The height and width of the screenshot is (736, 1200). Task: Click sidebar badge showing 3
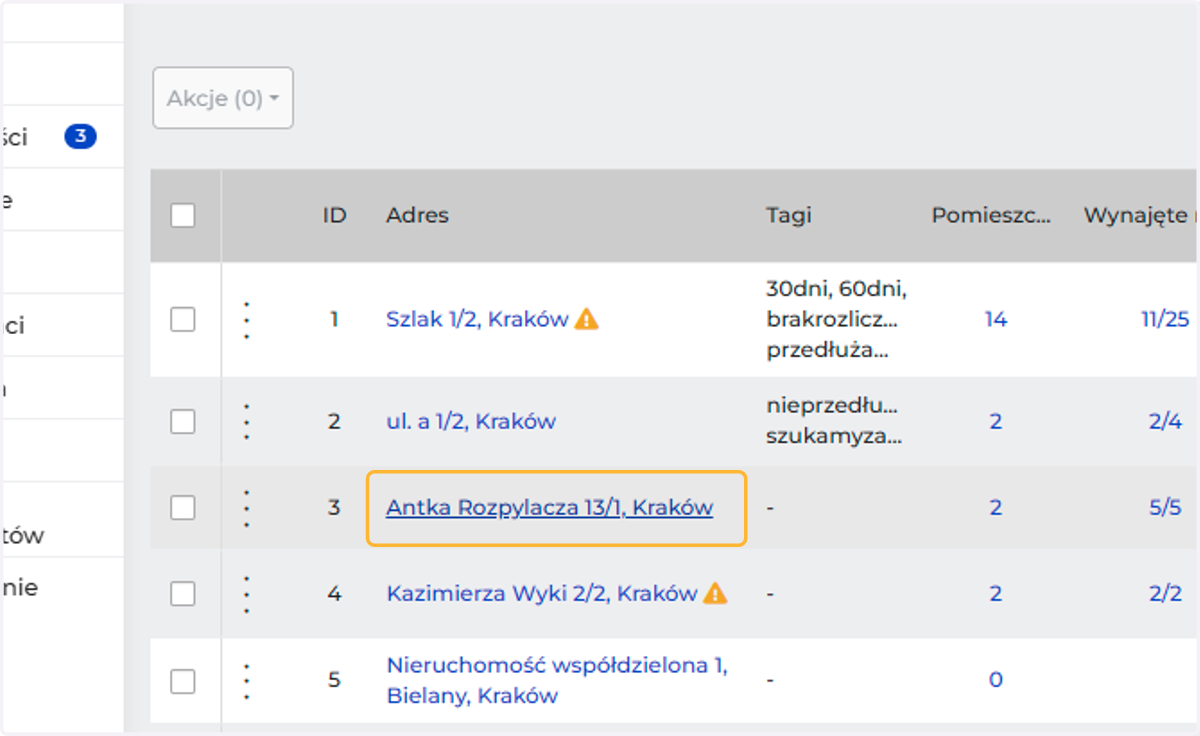(80, 136)
